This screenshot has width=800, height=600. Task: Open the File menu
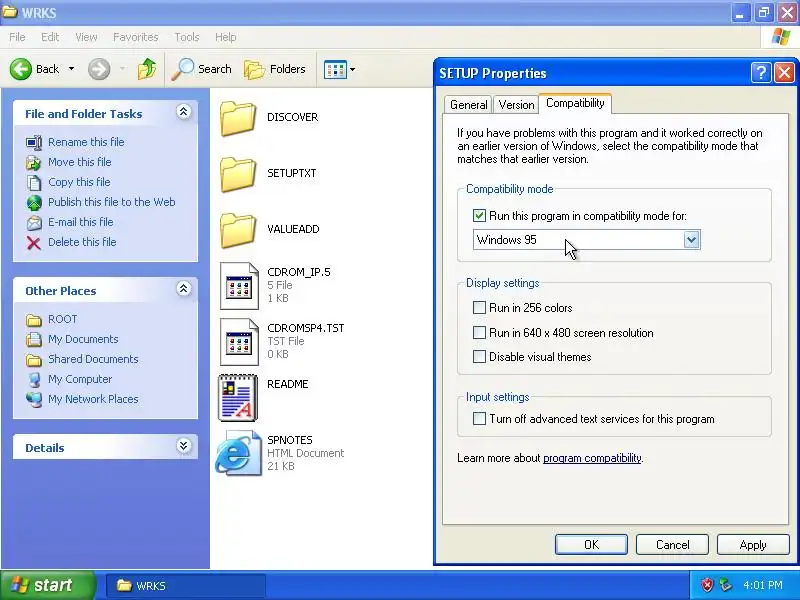point(17,37)
